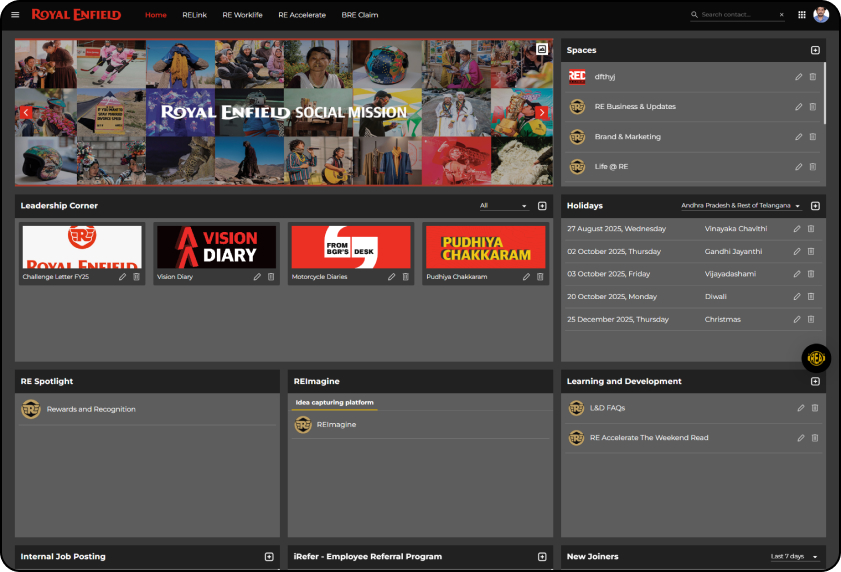The image size is (841, 572).
Task: Add iRefer Employee Referral item
Action: click(x=542, y=557)
